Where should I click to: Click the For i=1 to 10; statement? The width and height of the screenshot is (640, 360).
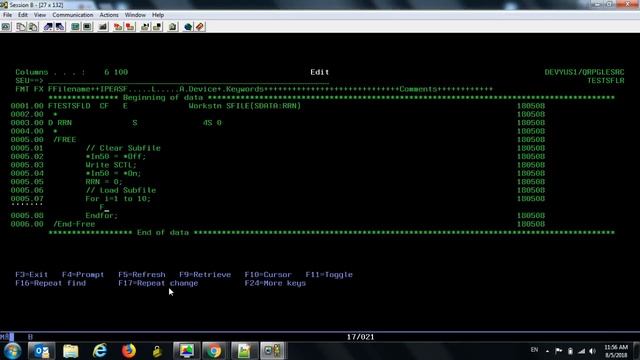click(118, 199)
